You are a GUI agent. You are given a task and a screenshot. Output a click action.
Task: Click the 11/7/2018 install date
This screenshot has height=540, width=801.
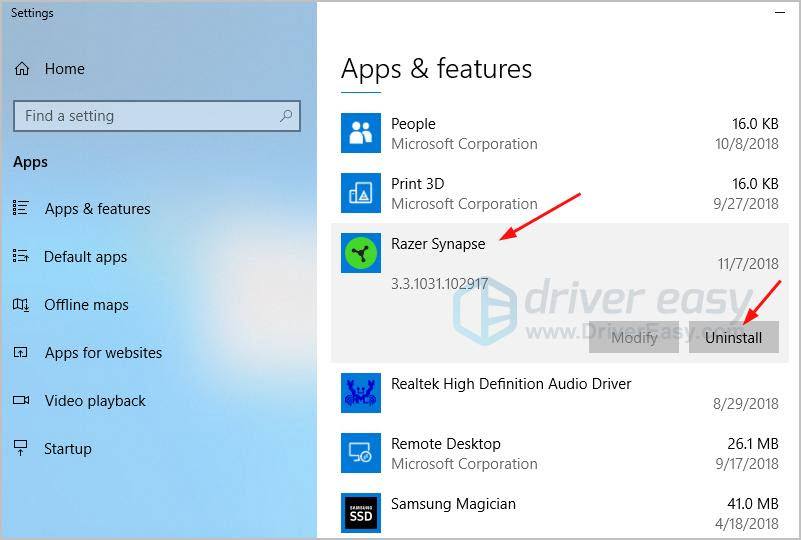pos(748,264)
